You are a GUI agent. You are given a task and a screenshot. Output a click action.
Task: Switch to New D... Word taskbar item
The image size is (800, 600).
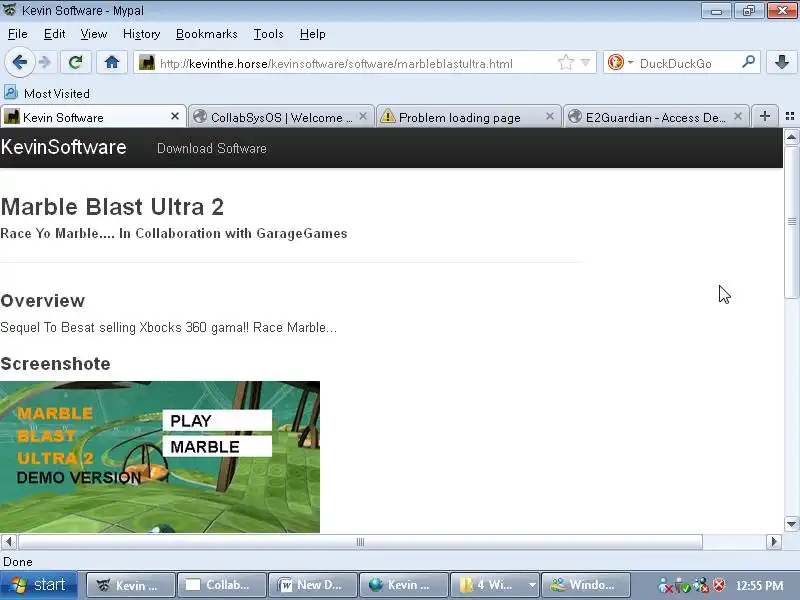(x=312, y=585)
